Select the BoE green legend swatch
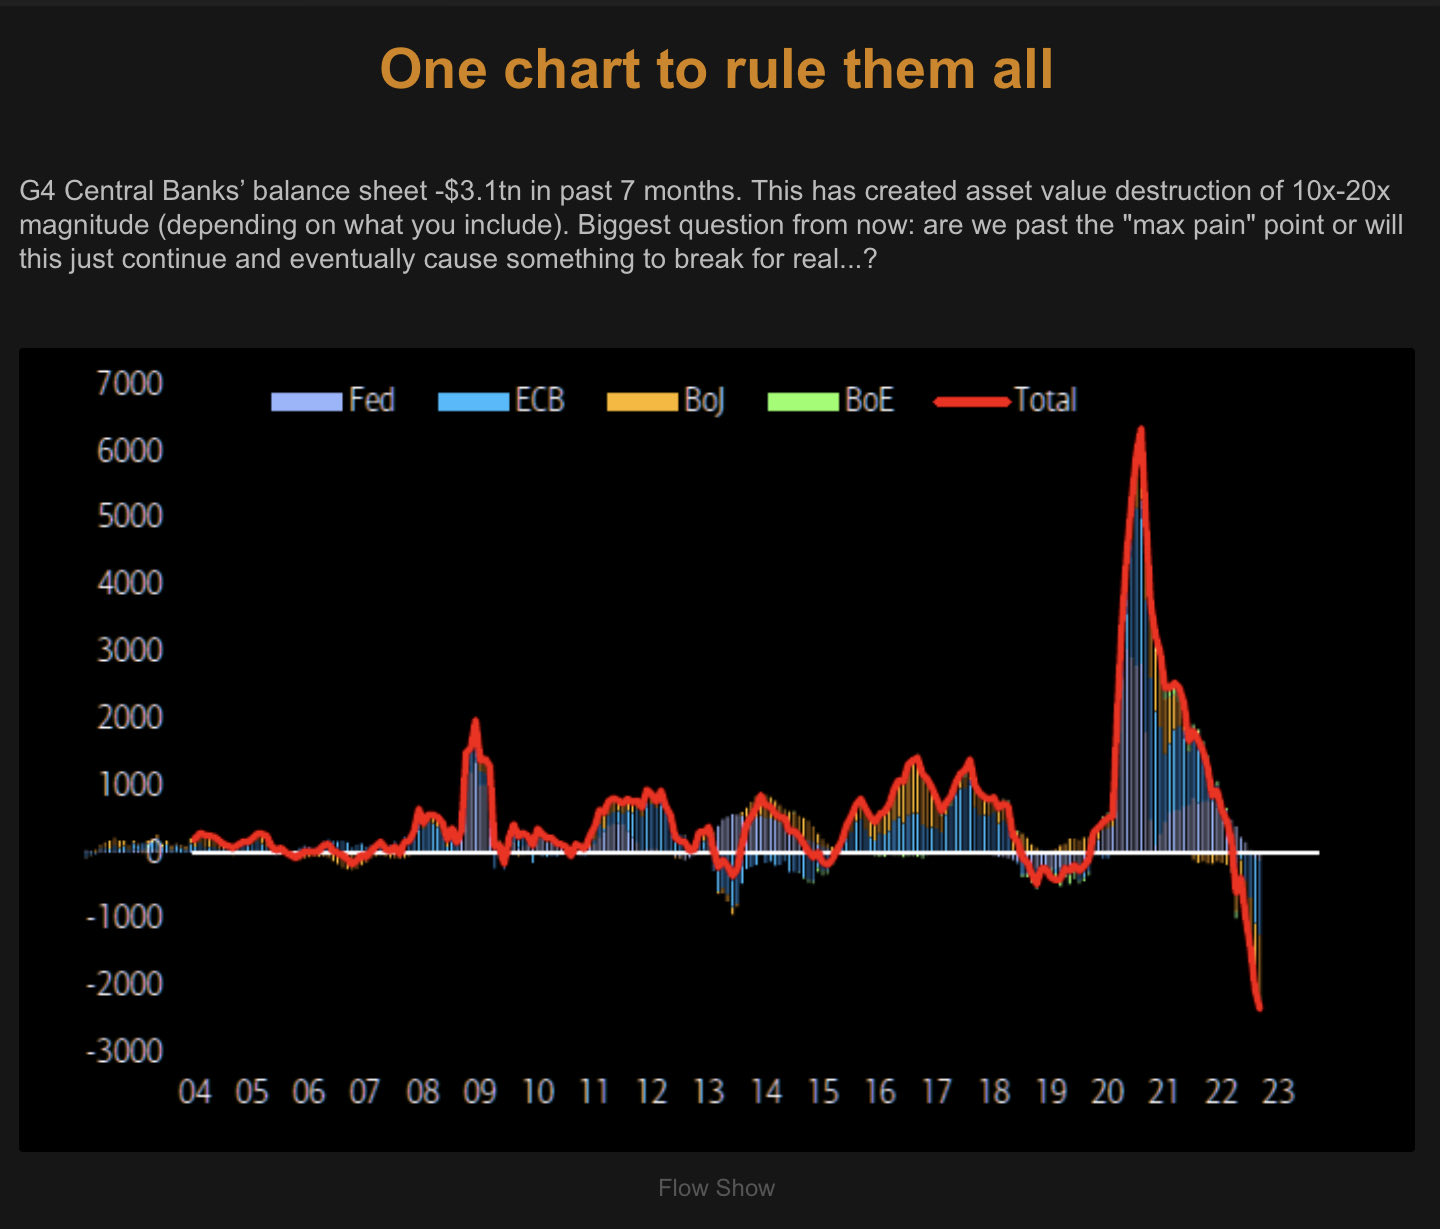Image resolution: width=1440 pixels, height=1229 pixels. click(x=802, y=401)
